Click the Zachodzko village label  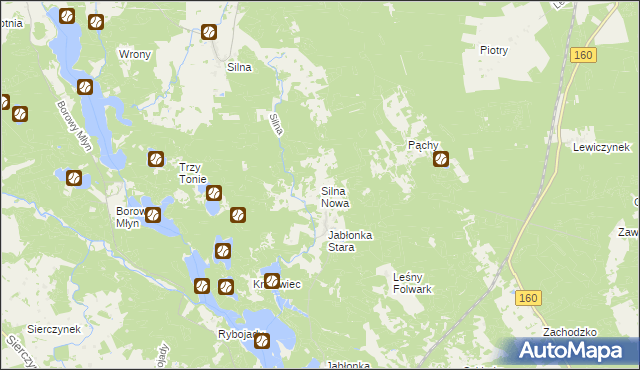(x=570, y=332)
